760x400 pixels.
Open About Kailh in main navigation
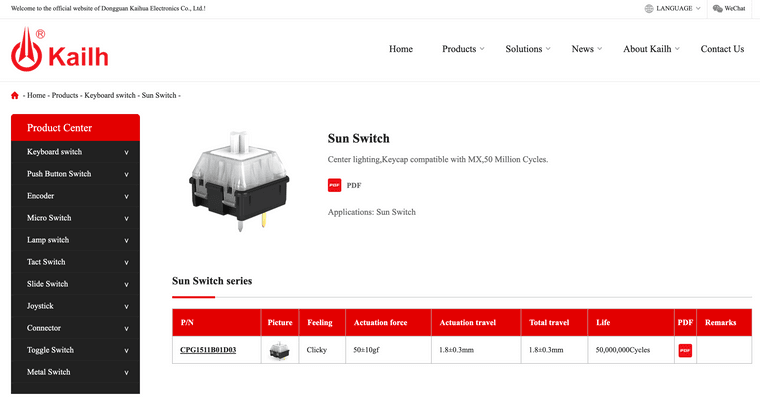(x=647, y=49)
